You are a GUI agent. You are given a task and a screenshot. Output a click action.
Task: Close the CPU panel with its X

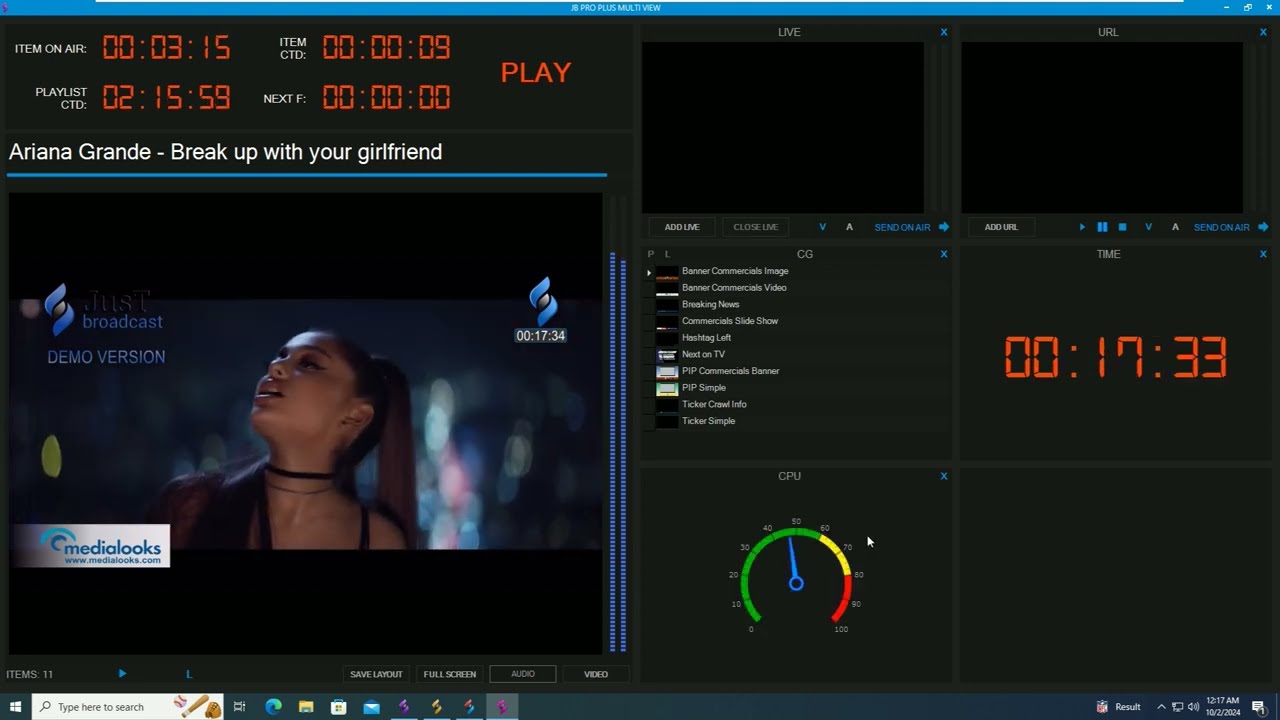click(x=943, y=476)
